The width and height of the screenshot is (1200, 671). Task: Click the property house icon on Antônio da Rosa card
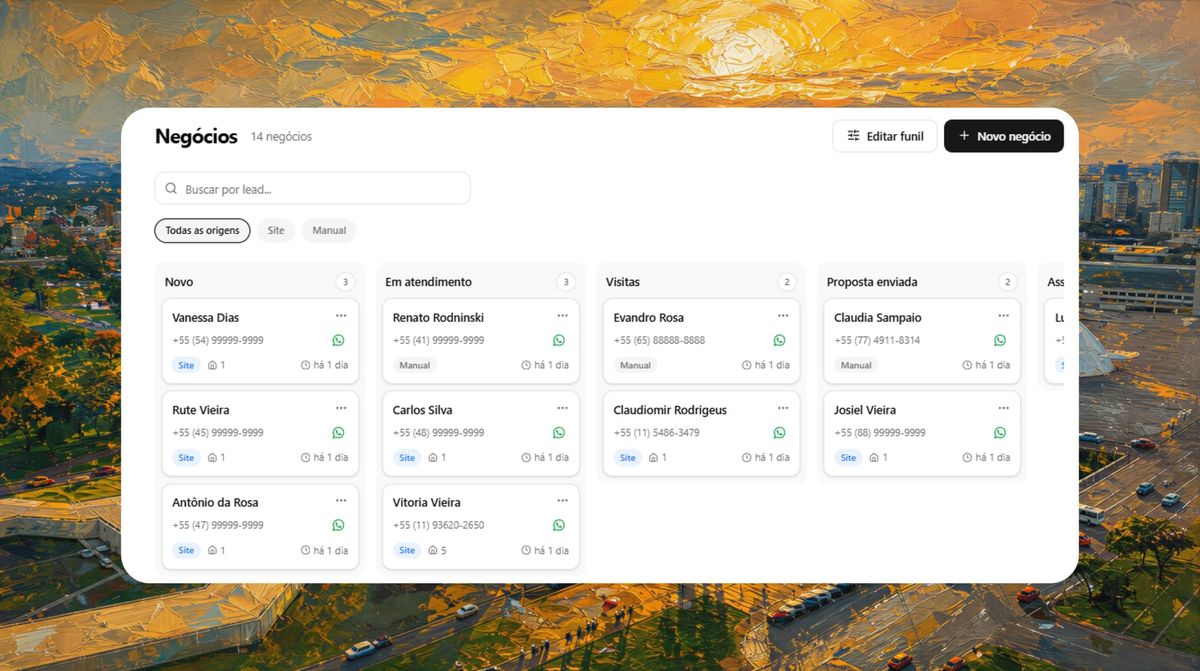click(212, 550)
